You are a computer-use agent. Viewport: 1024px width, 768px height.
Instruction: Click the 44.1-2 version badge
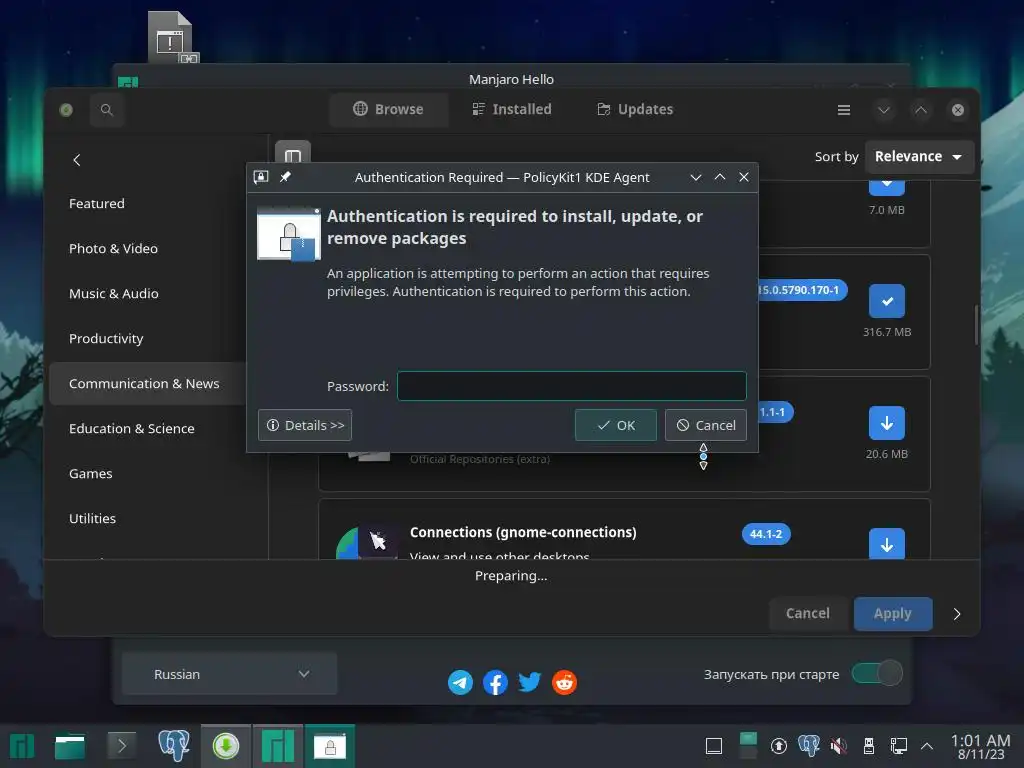(x=766, y=534)
